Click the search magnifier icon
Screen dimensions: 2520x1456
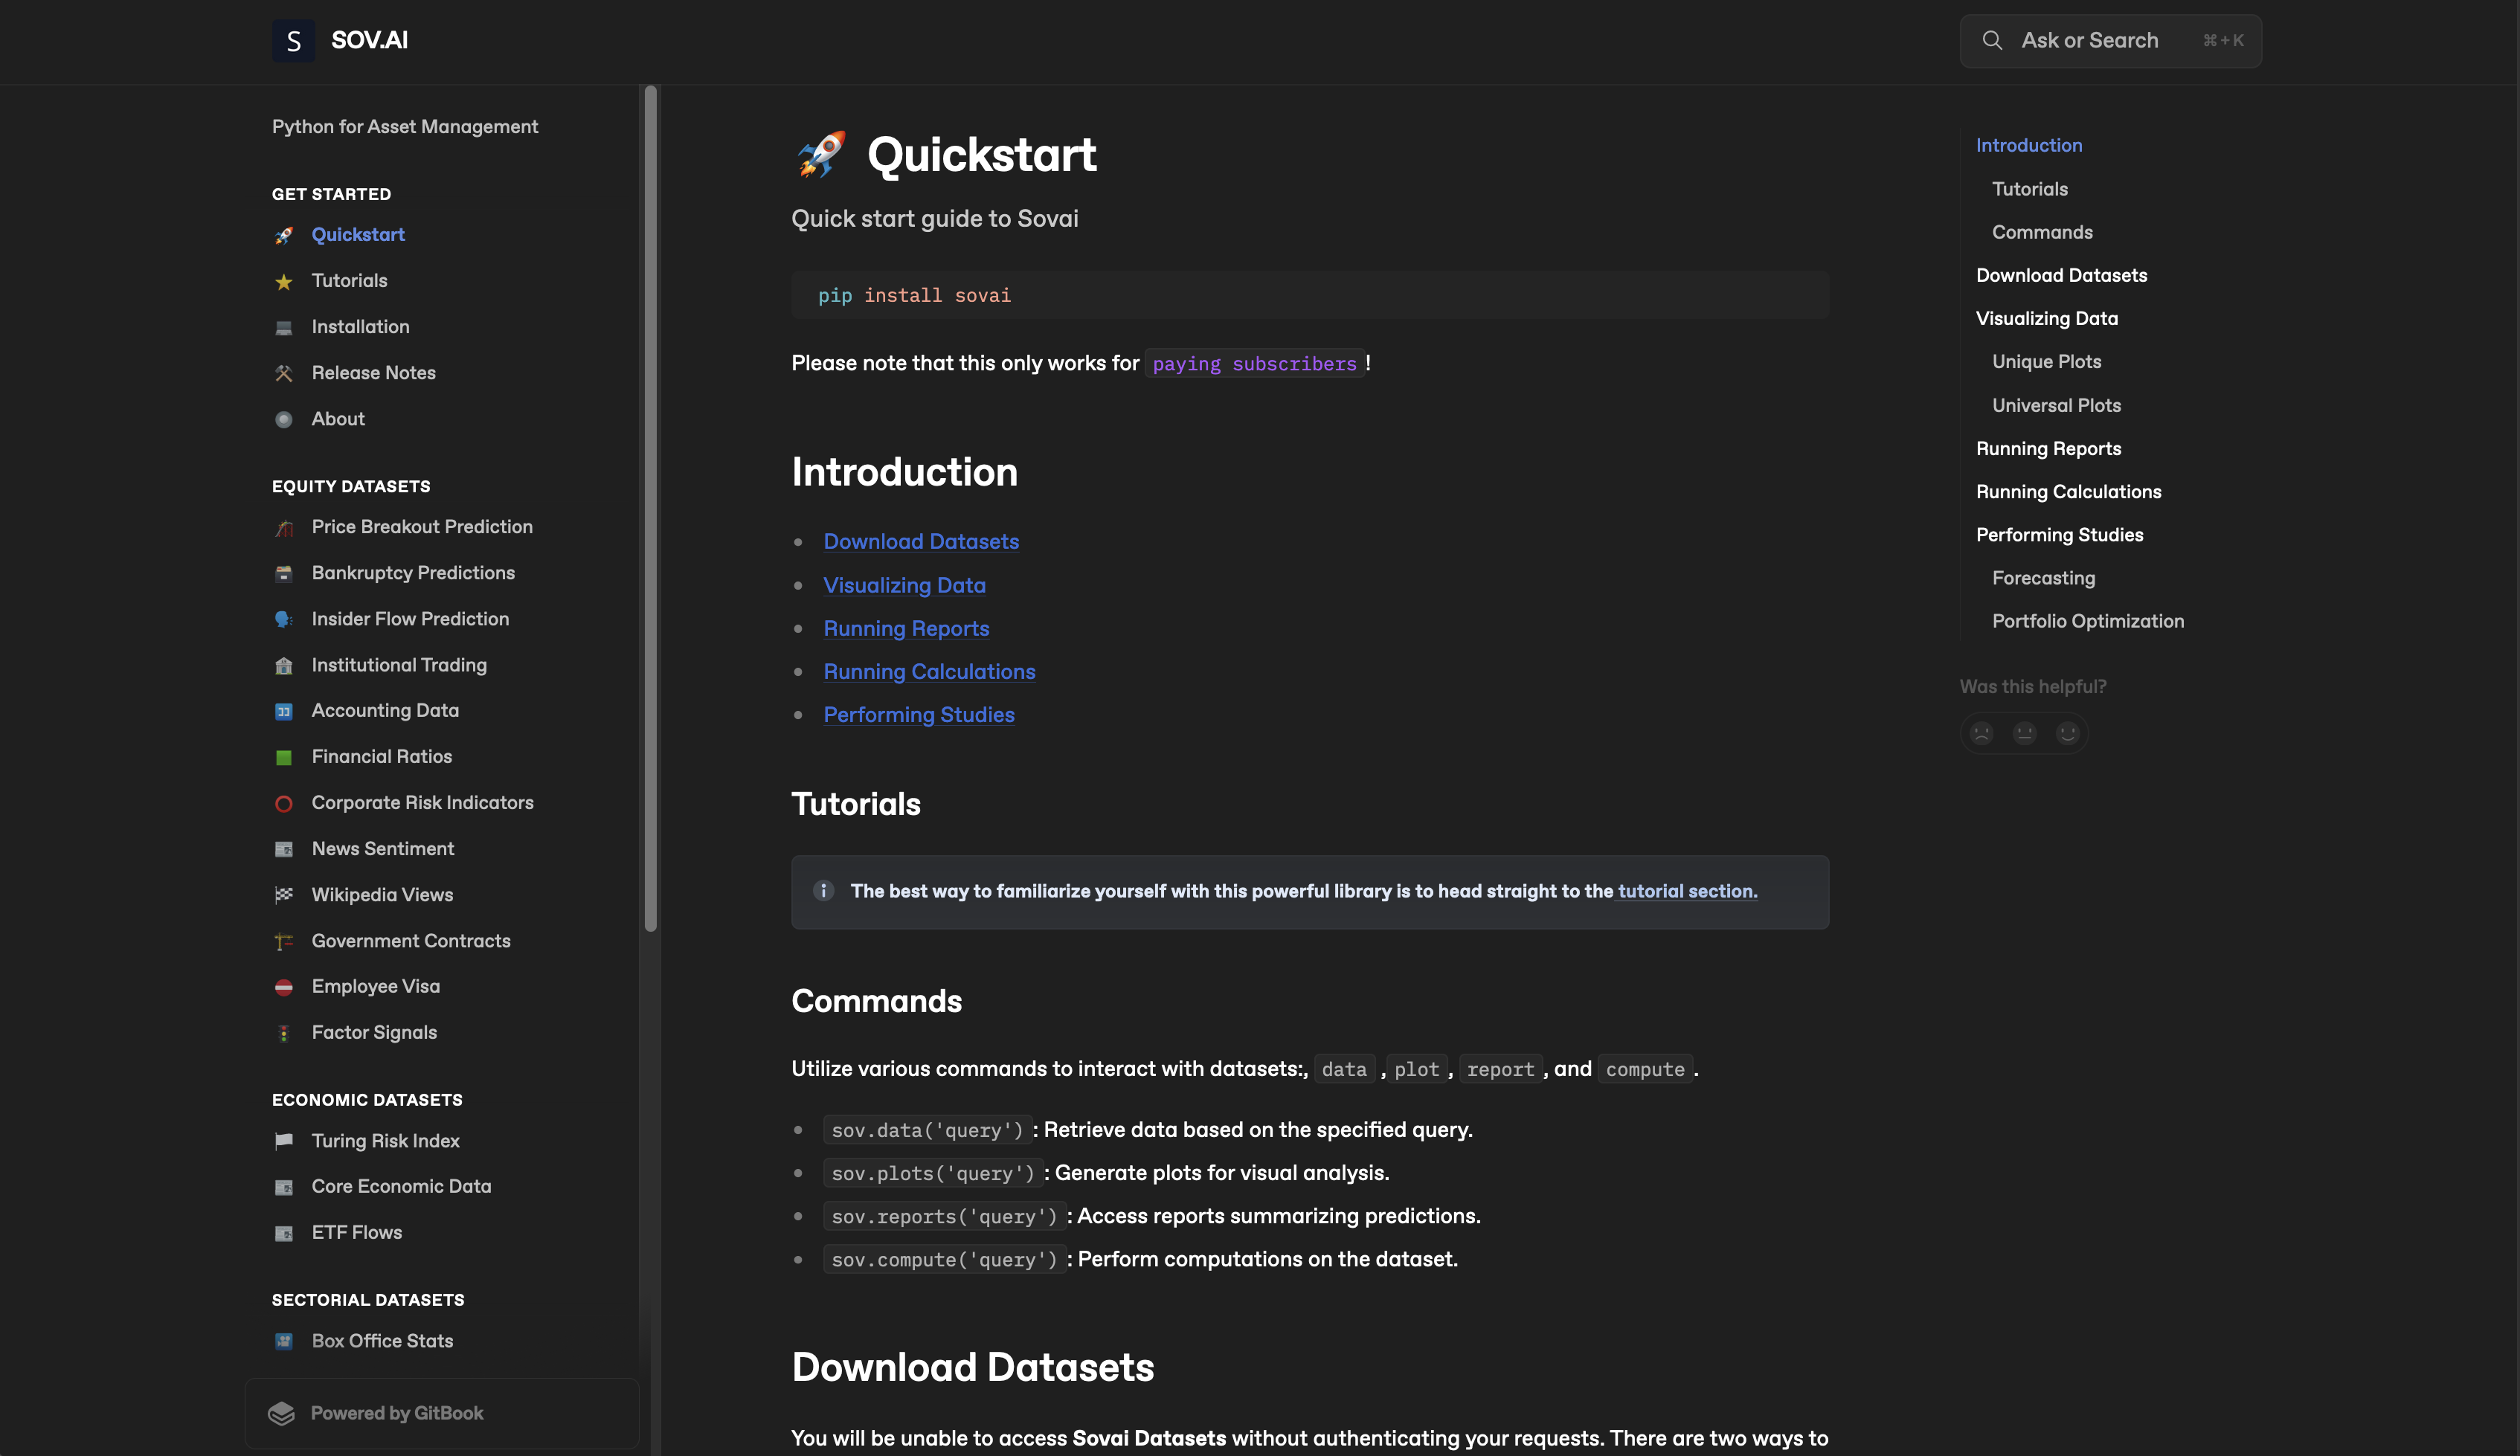coord(1992,41)
